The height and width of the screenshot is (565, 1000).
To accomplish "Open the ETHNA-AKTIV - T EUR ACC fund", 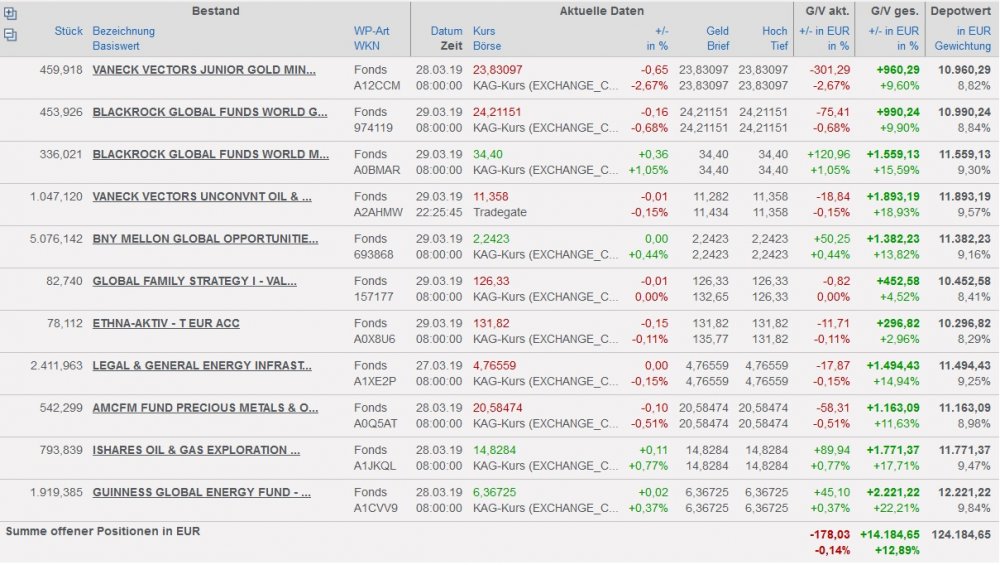I will [166, 323].
